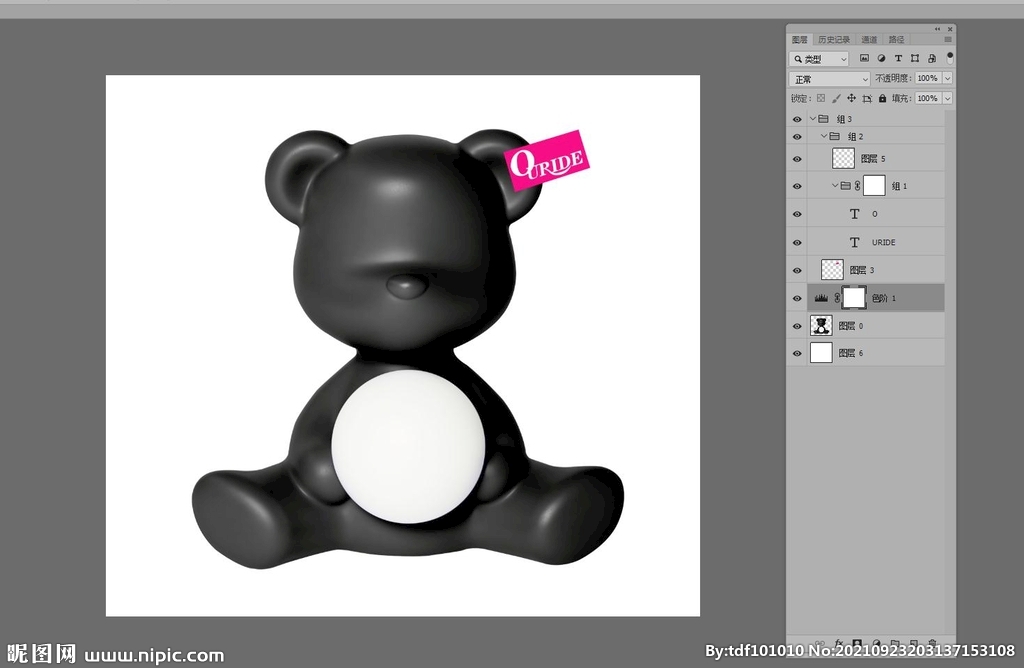Click the lock all padlock icon
Viewport: 1024px width, 668px height.
click(x=882, y=99)
